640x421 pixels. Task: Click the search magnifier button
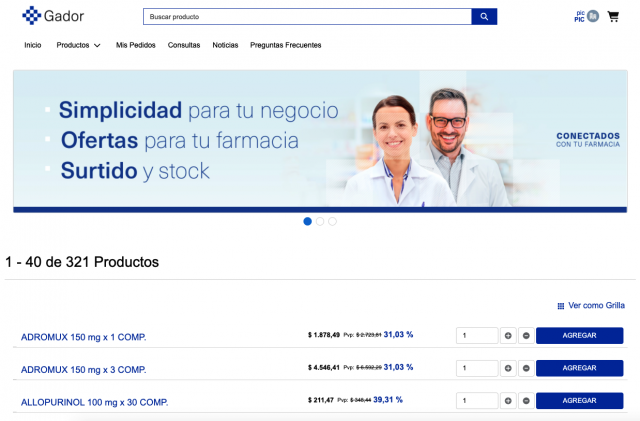click(x=484, y=17)
